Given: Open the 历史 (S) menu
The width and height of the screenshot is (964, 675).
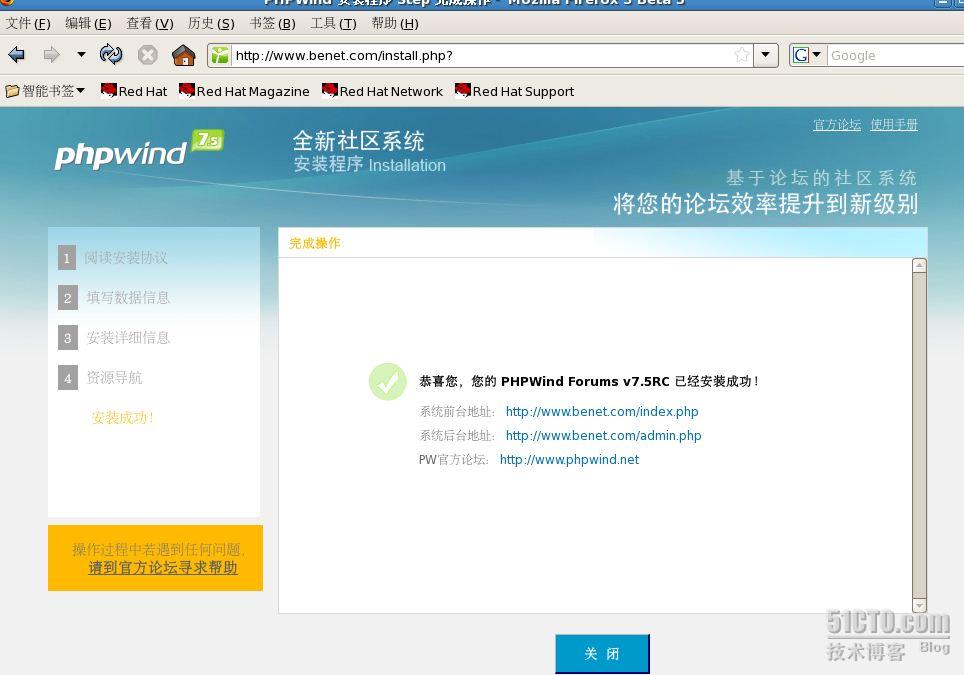Looking at the screenshot, I should click(x=211, y=23).
